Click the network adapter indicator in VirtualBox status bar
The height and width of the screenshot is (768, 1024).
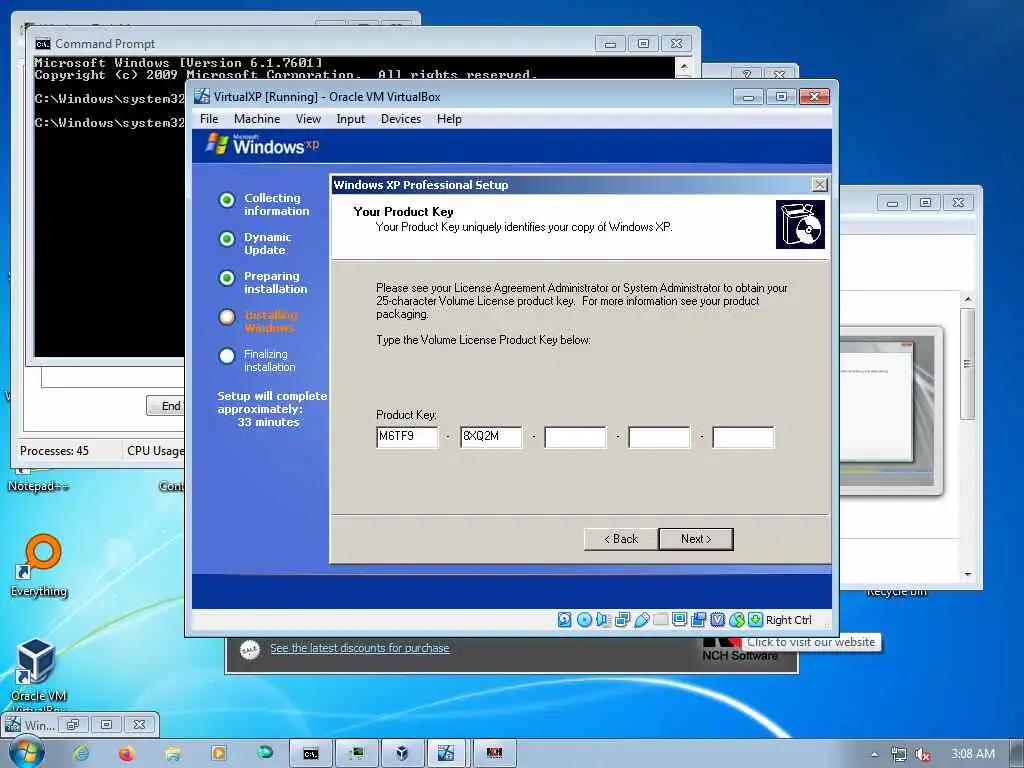(622, 620)
